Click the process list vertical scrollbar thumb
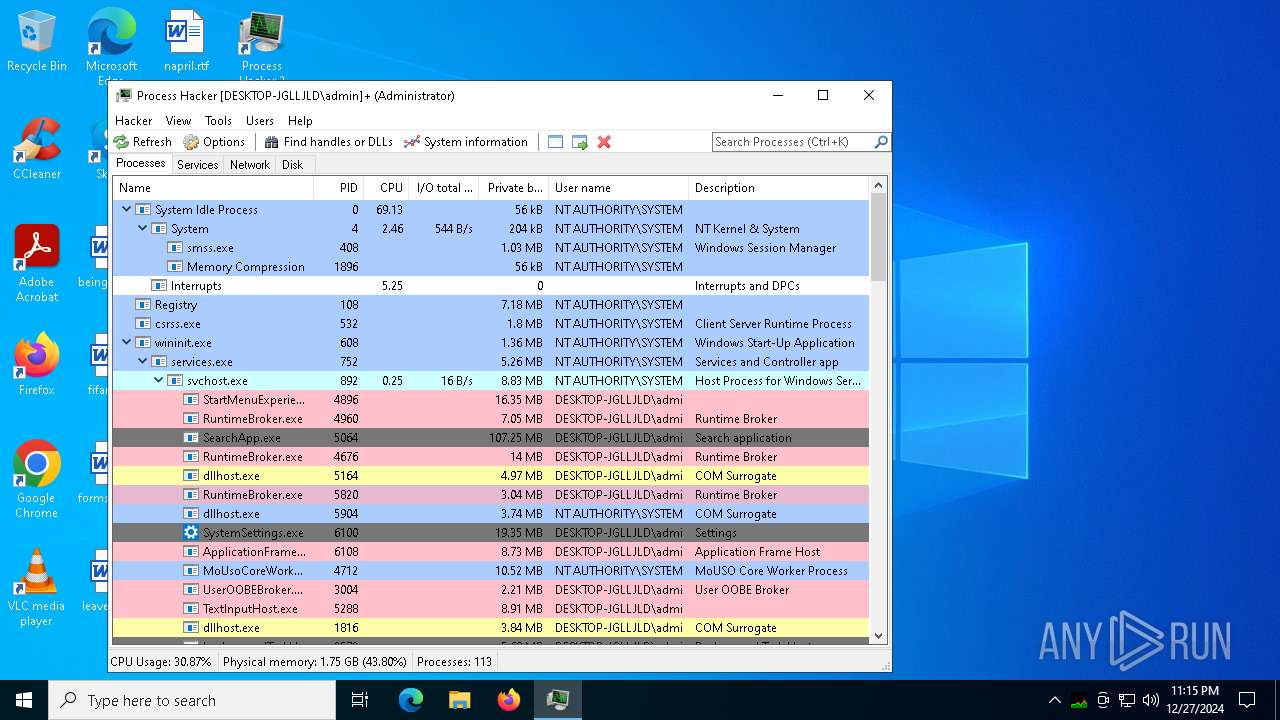Screen dimensions: 1280x720 (x=878, y=237)
